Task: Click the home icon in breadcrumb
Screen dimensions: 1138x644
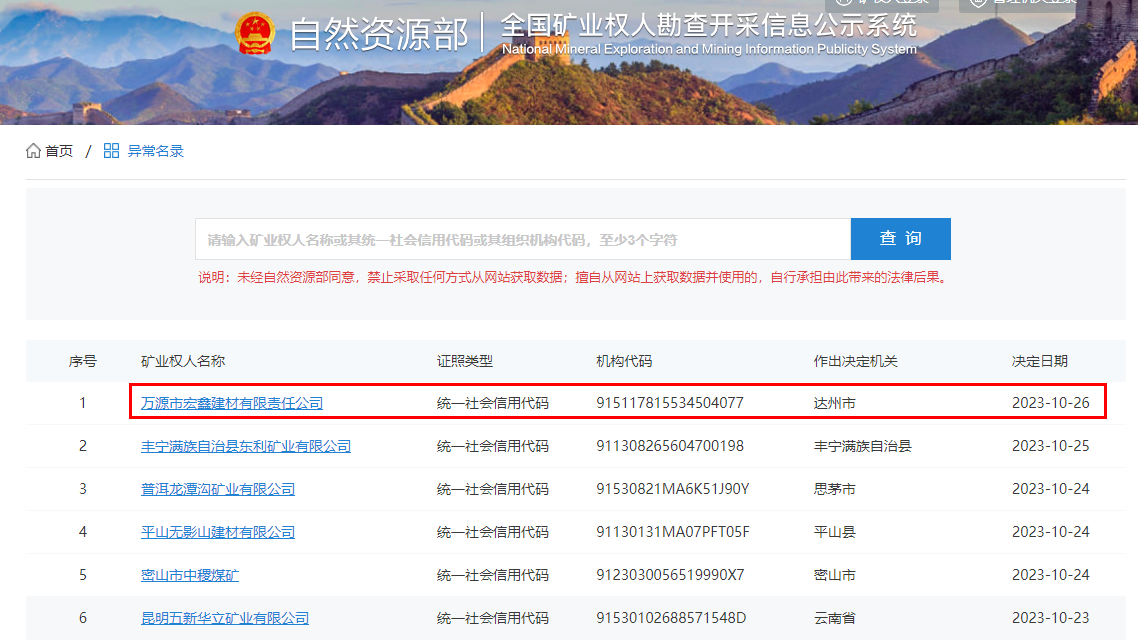Action: [33, 151]
